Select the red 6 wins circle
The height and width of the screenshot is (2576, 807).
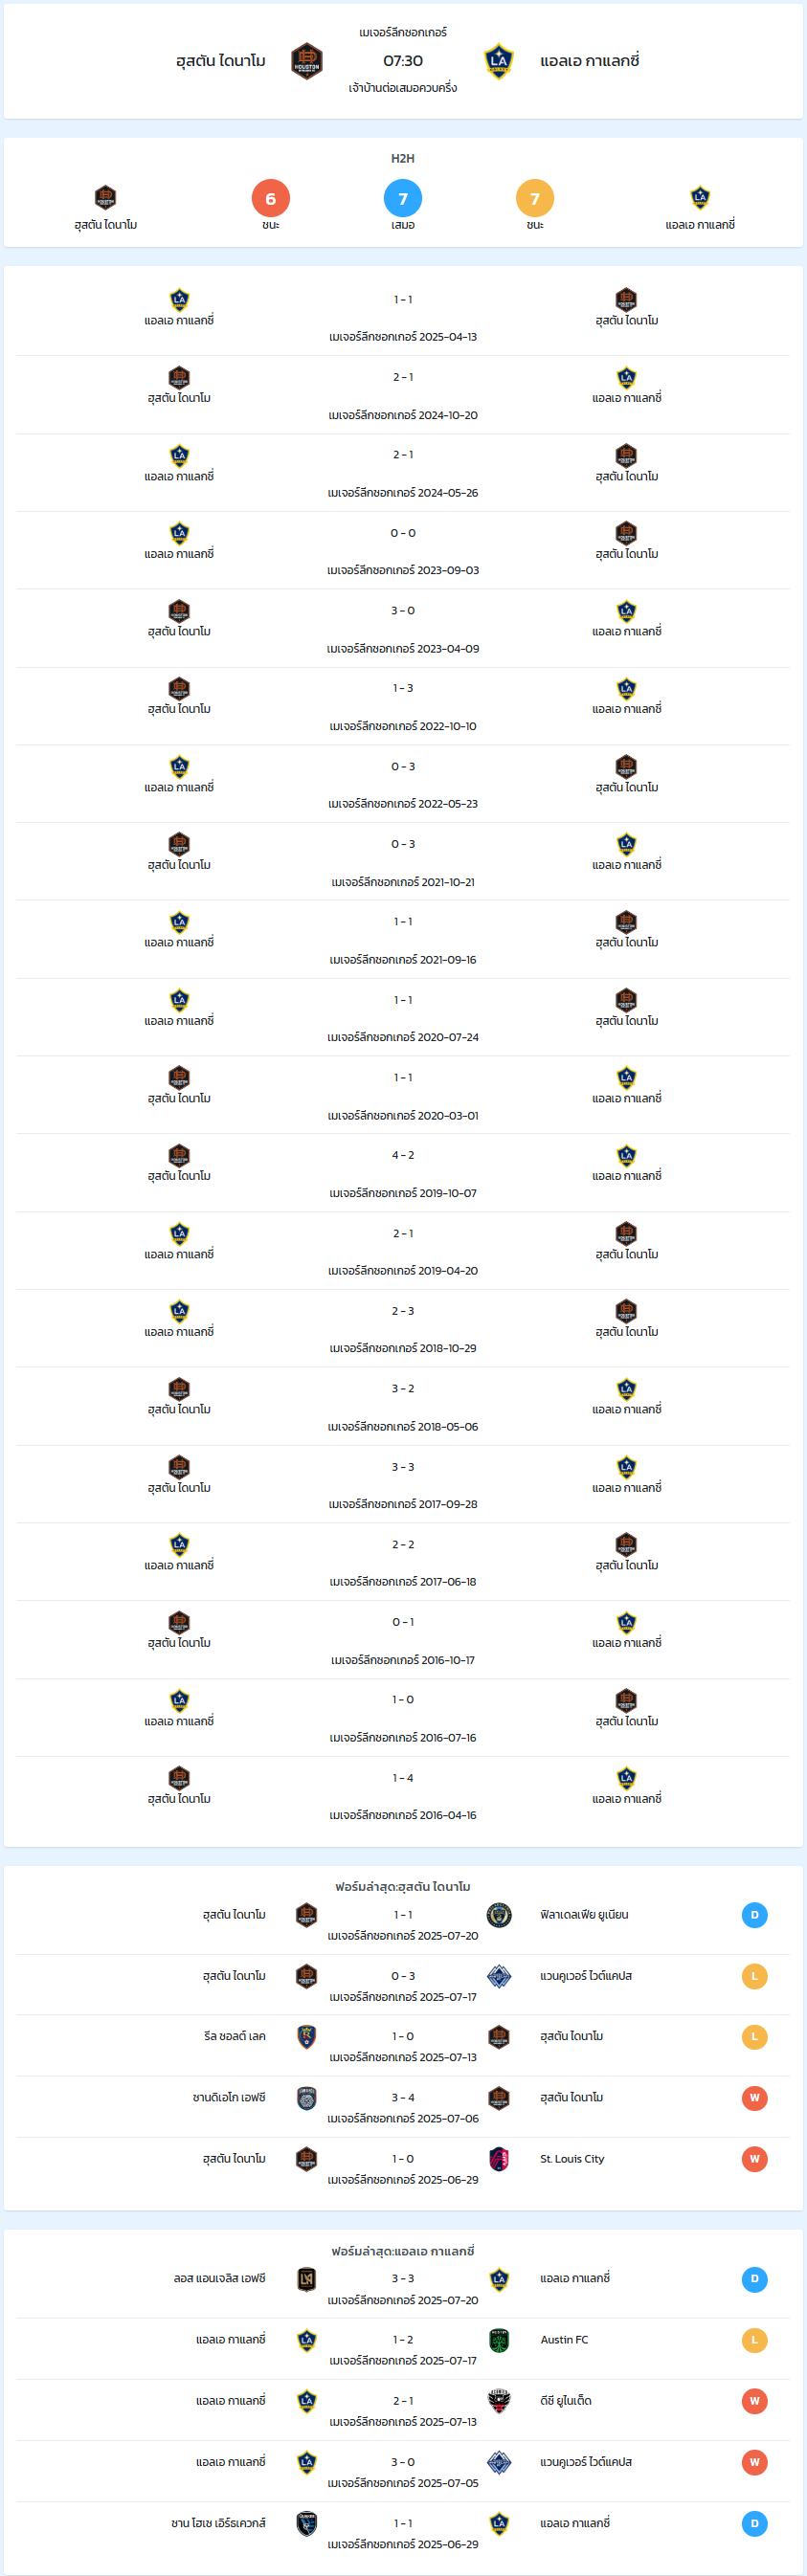point(271,199)
